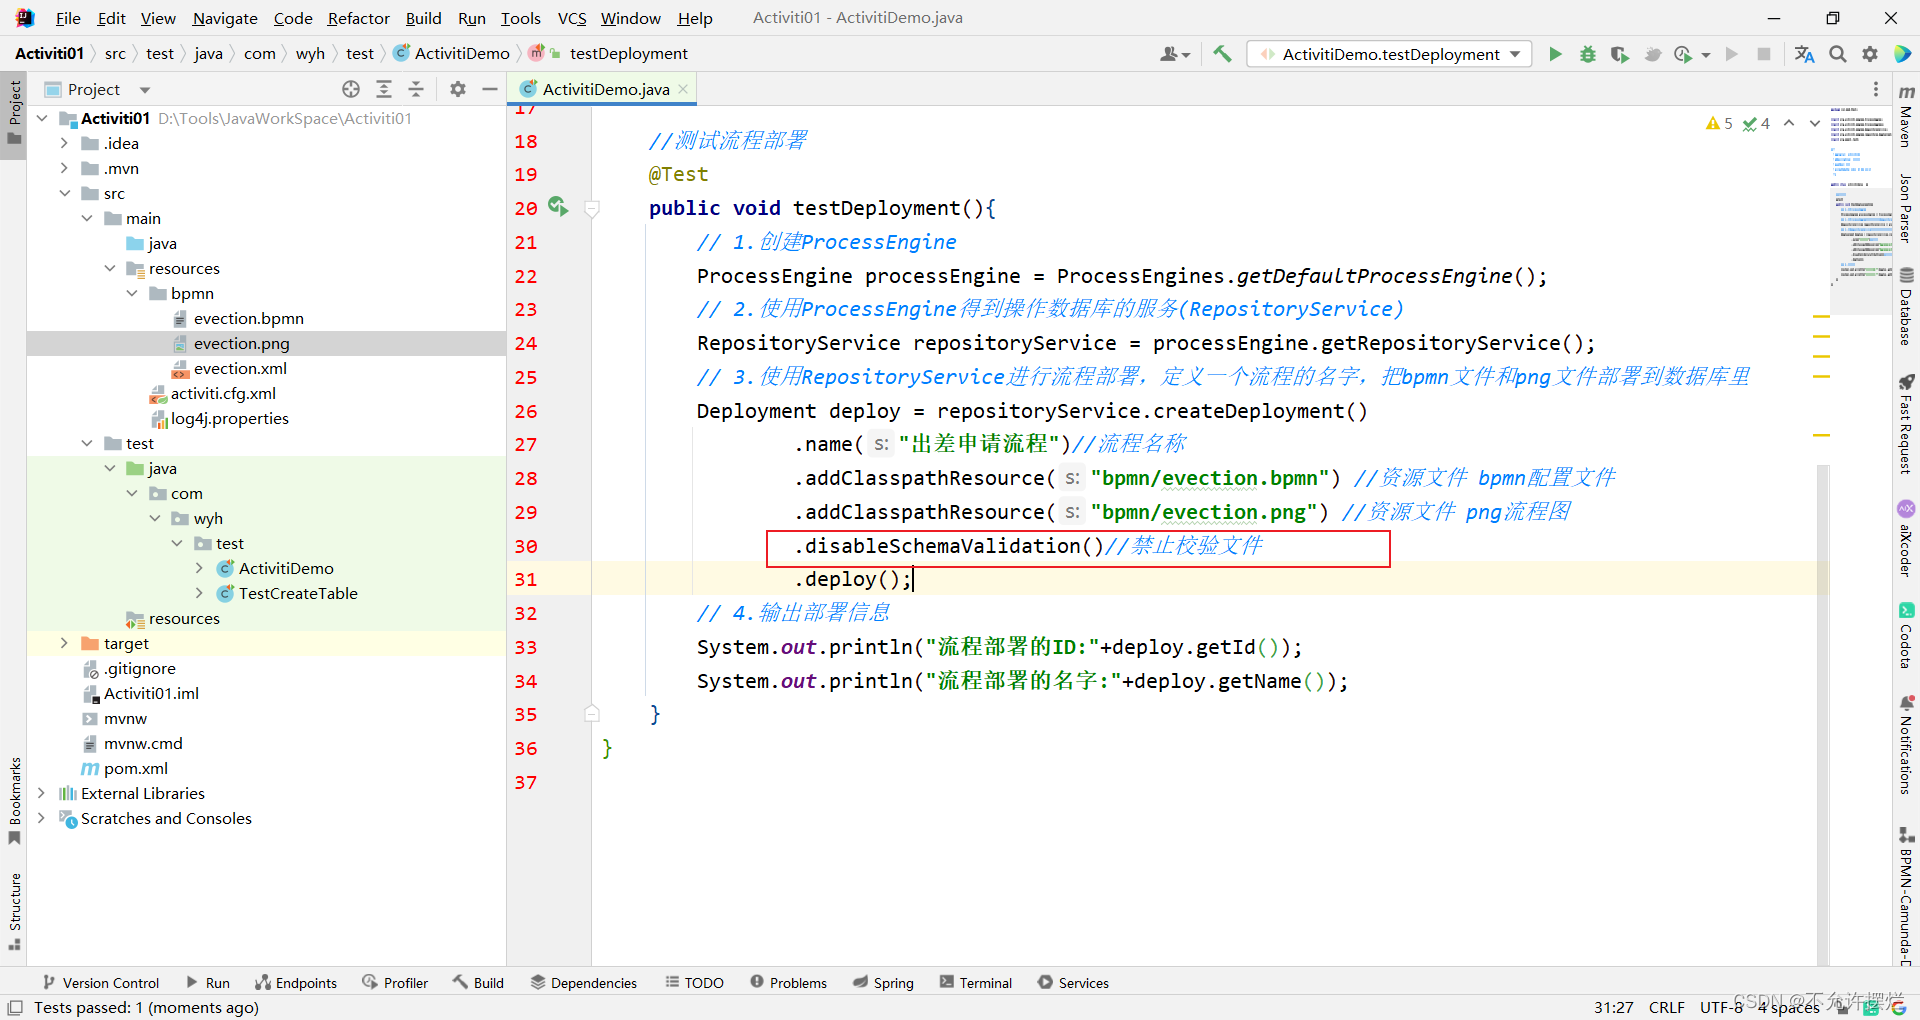Select pom.xml in the project tree
Viewport: 1920px width, 1020px height.
click(135, 768)
